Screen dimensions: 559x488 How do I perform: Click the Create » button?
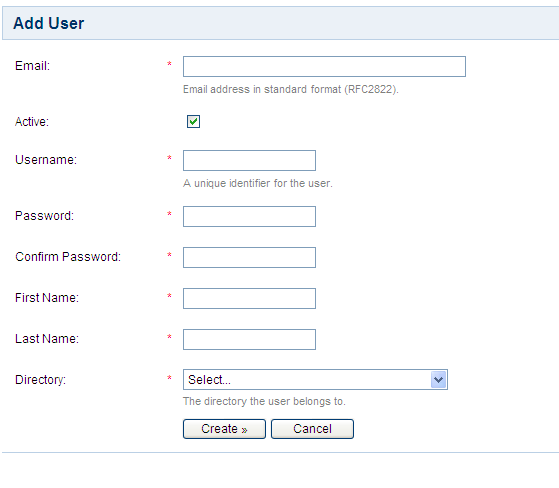pyautogui.click(x=224, y=429)
